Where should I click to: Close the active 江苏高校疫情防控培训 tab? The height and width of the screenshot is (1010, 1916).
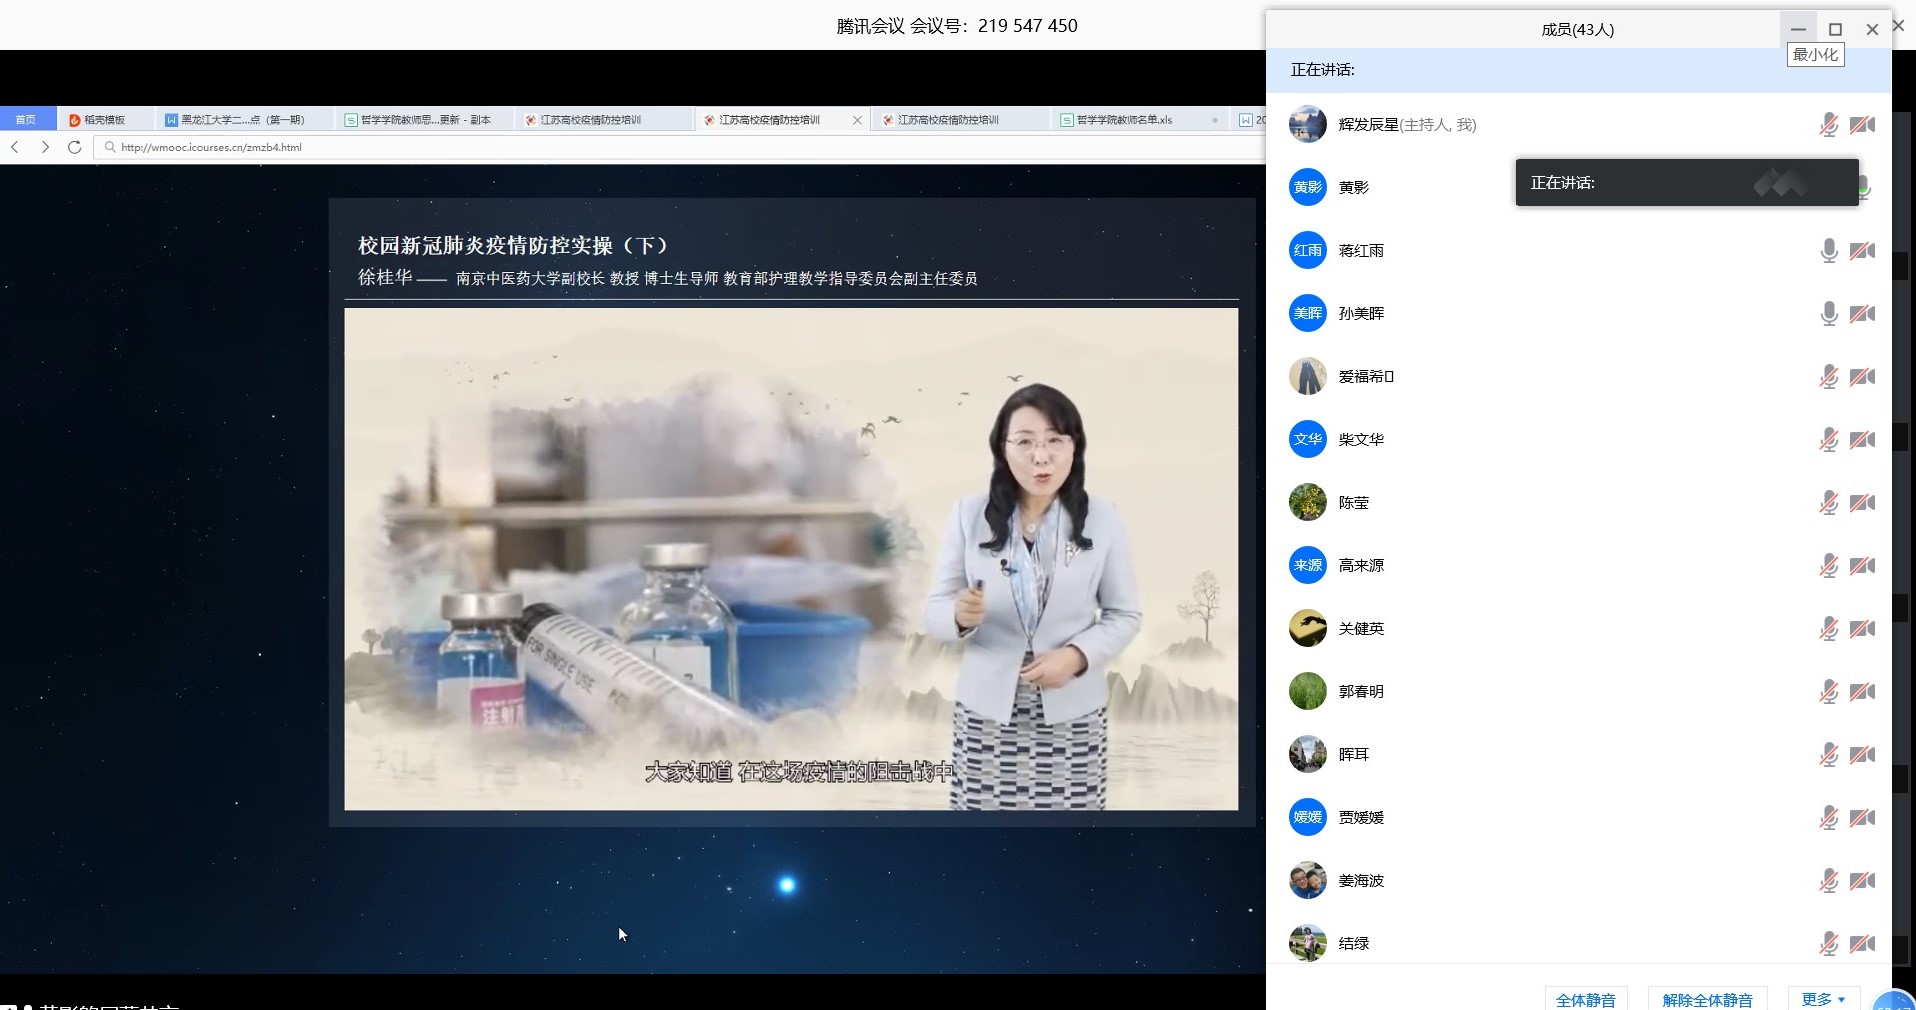(x=857, y=120)
